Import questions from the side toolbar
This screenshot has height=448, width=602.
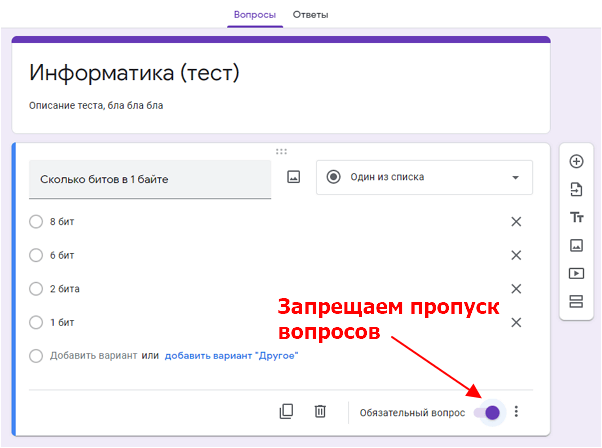[576, 189]
